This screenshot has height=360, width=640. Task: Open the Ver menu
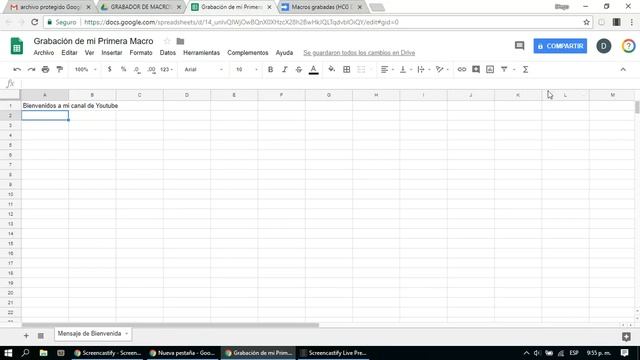[x=89, y=53]
